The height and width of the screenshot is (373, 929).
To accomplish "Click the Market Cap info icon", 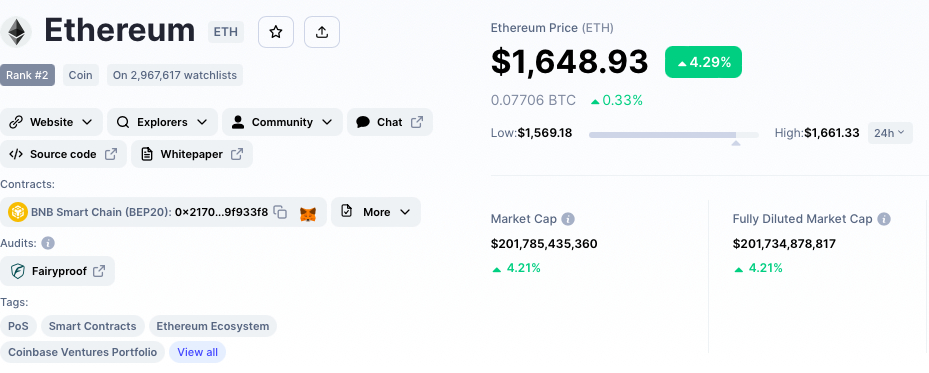I will click(x=568, y=219).
